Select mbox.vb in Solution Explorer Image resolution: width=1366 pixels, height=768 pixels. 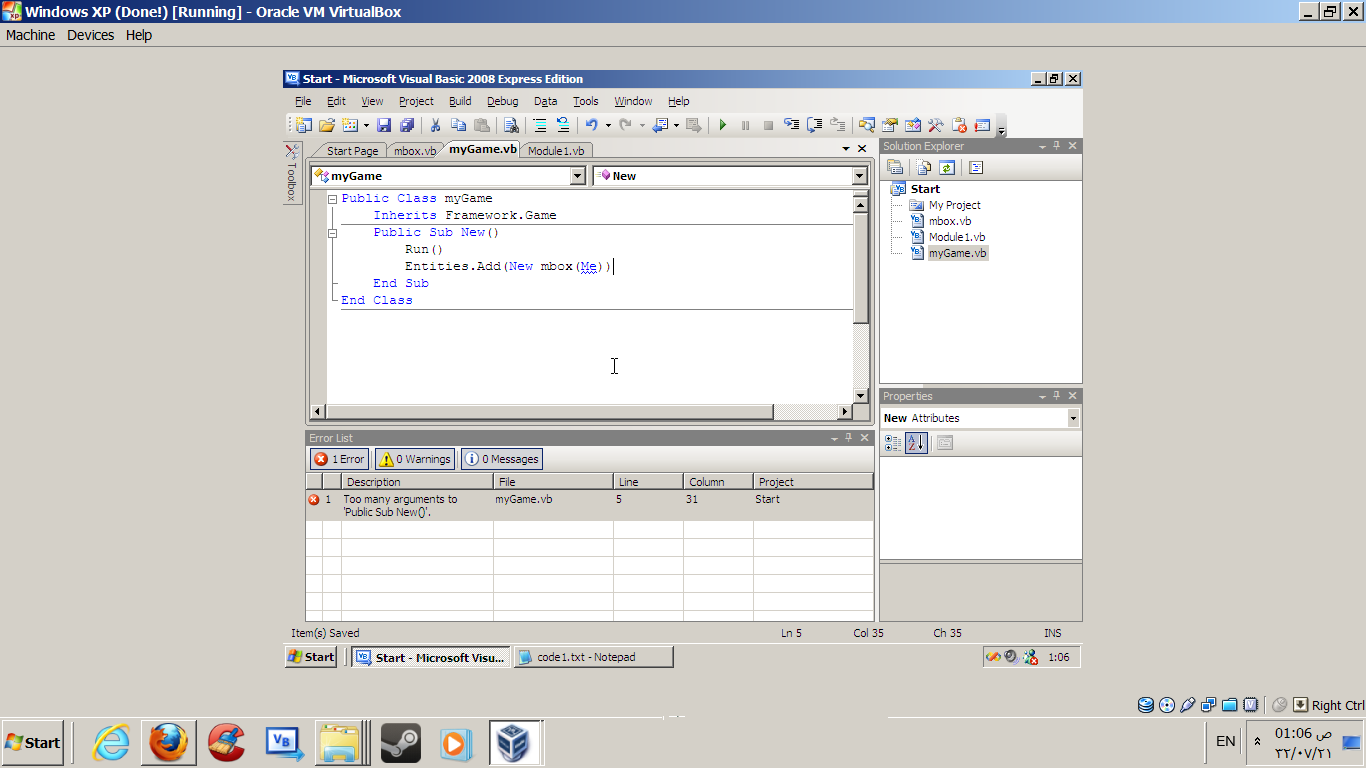[x=949, y=221]
